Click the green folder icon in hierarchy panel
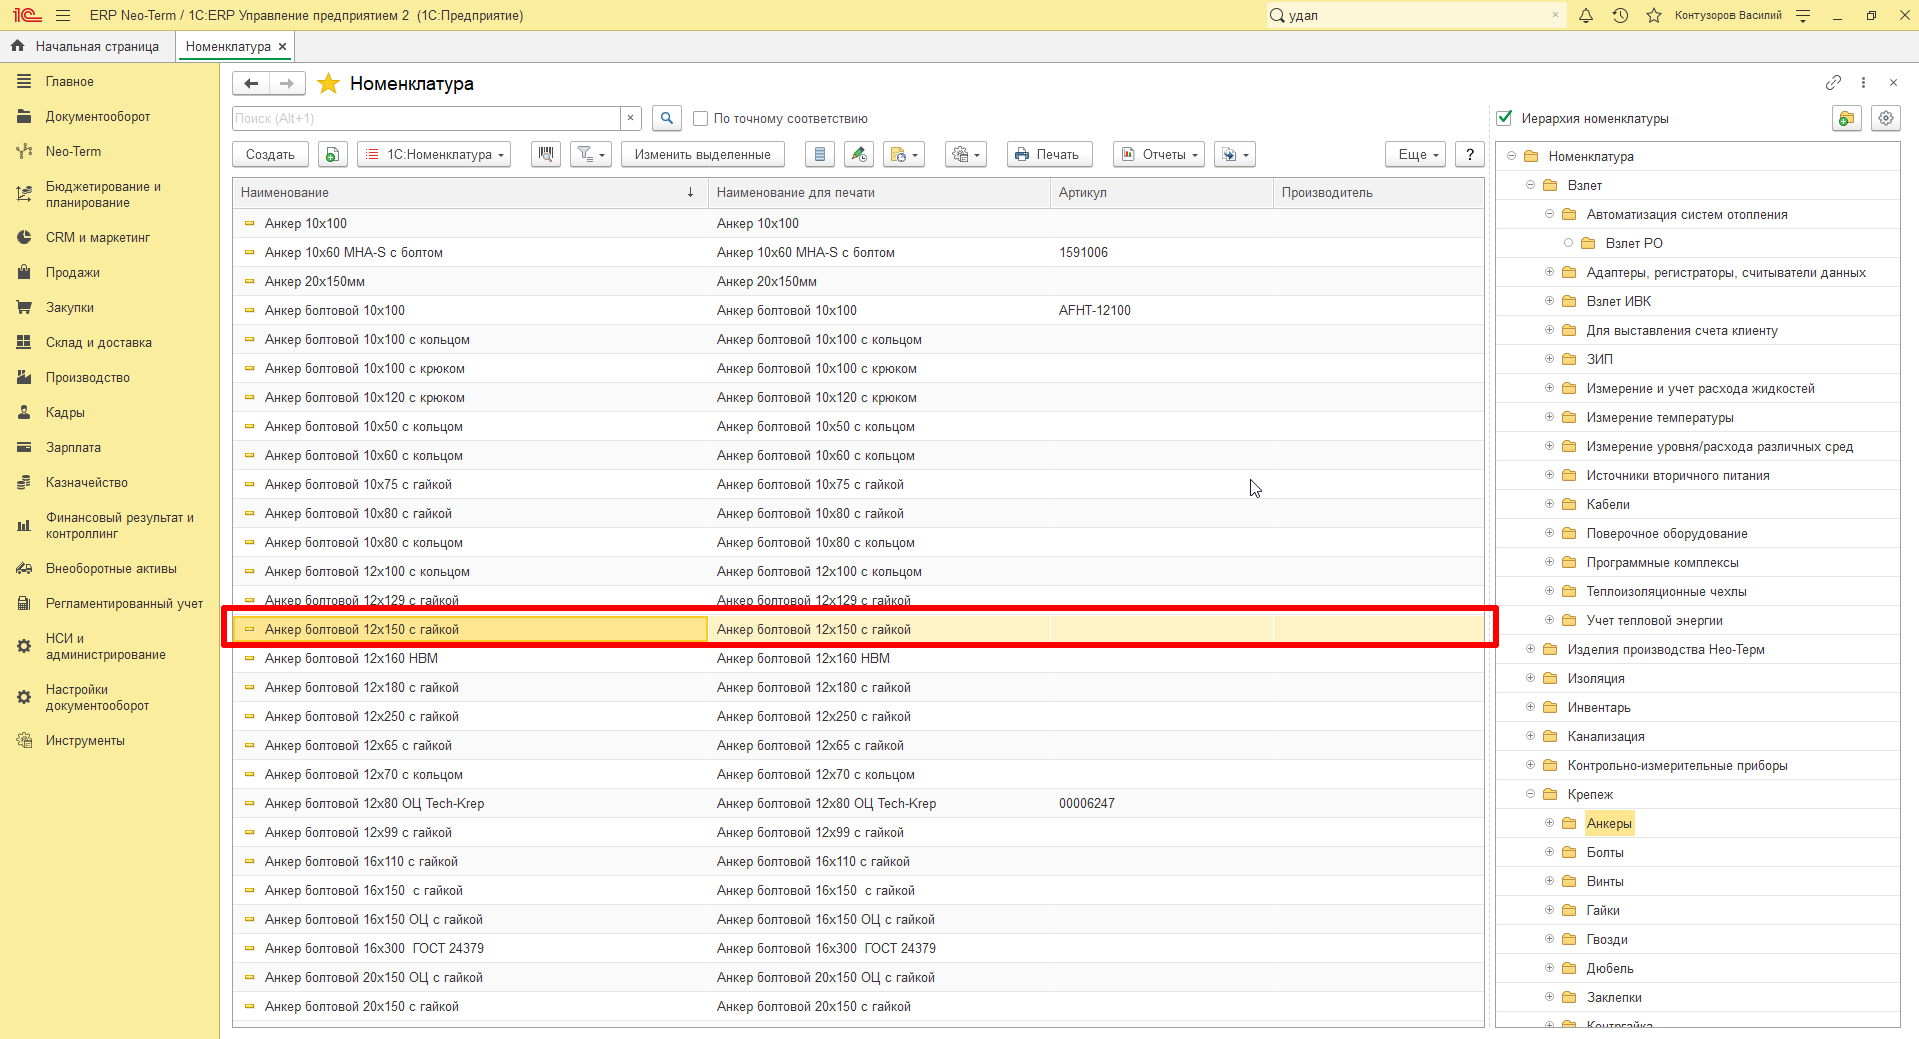 point(1847,118)
